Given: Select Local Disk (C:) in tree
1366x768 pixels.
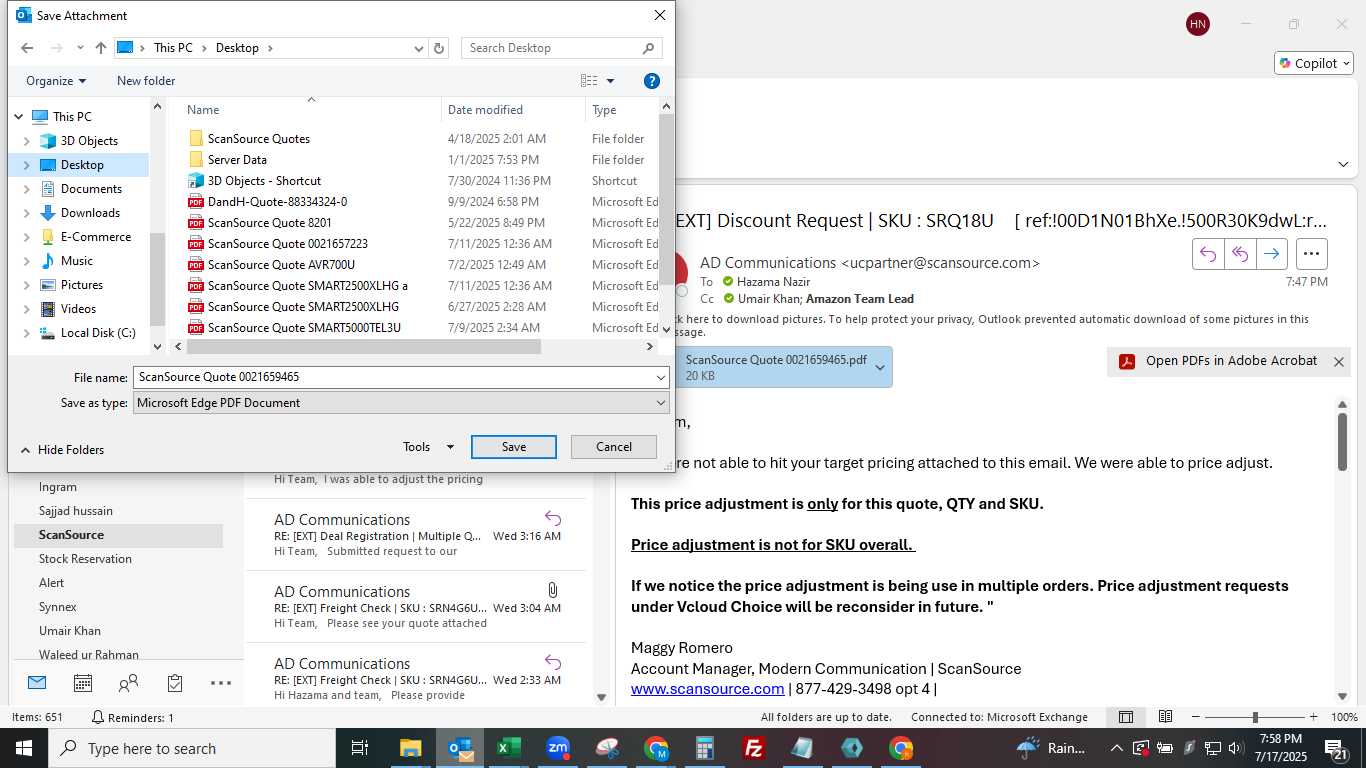Looking at the screenshot, I should [x=98, y=333].
